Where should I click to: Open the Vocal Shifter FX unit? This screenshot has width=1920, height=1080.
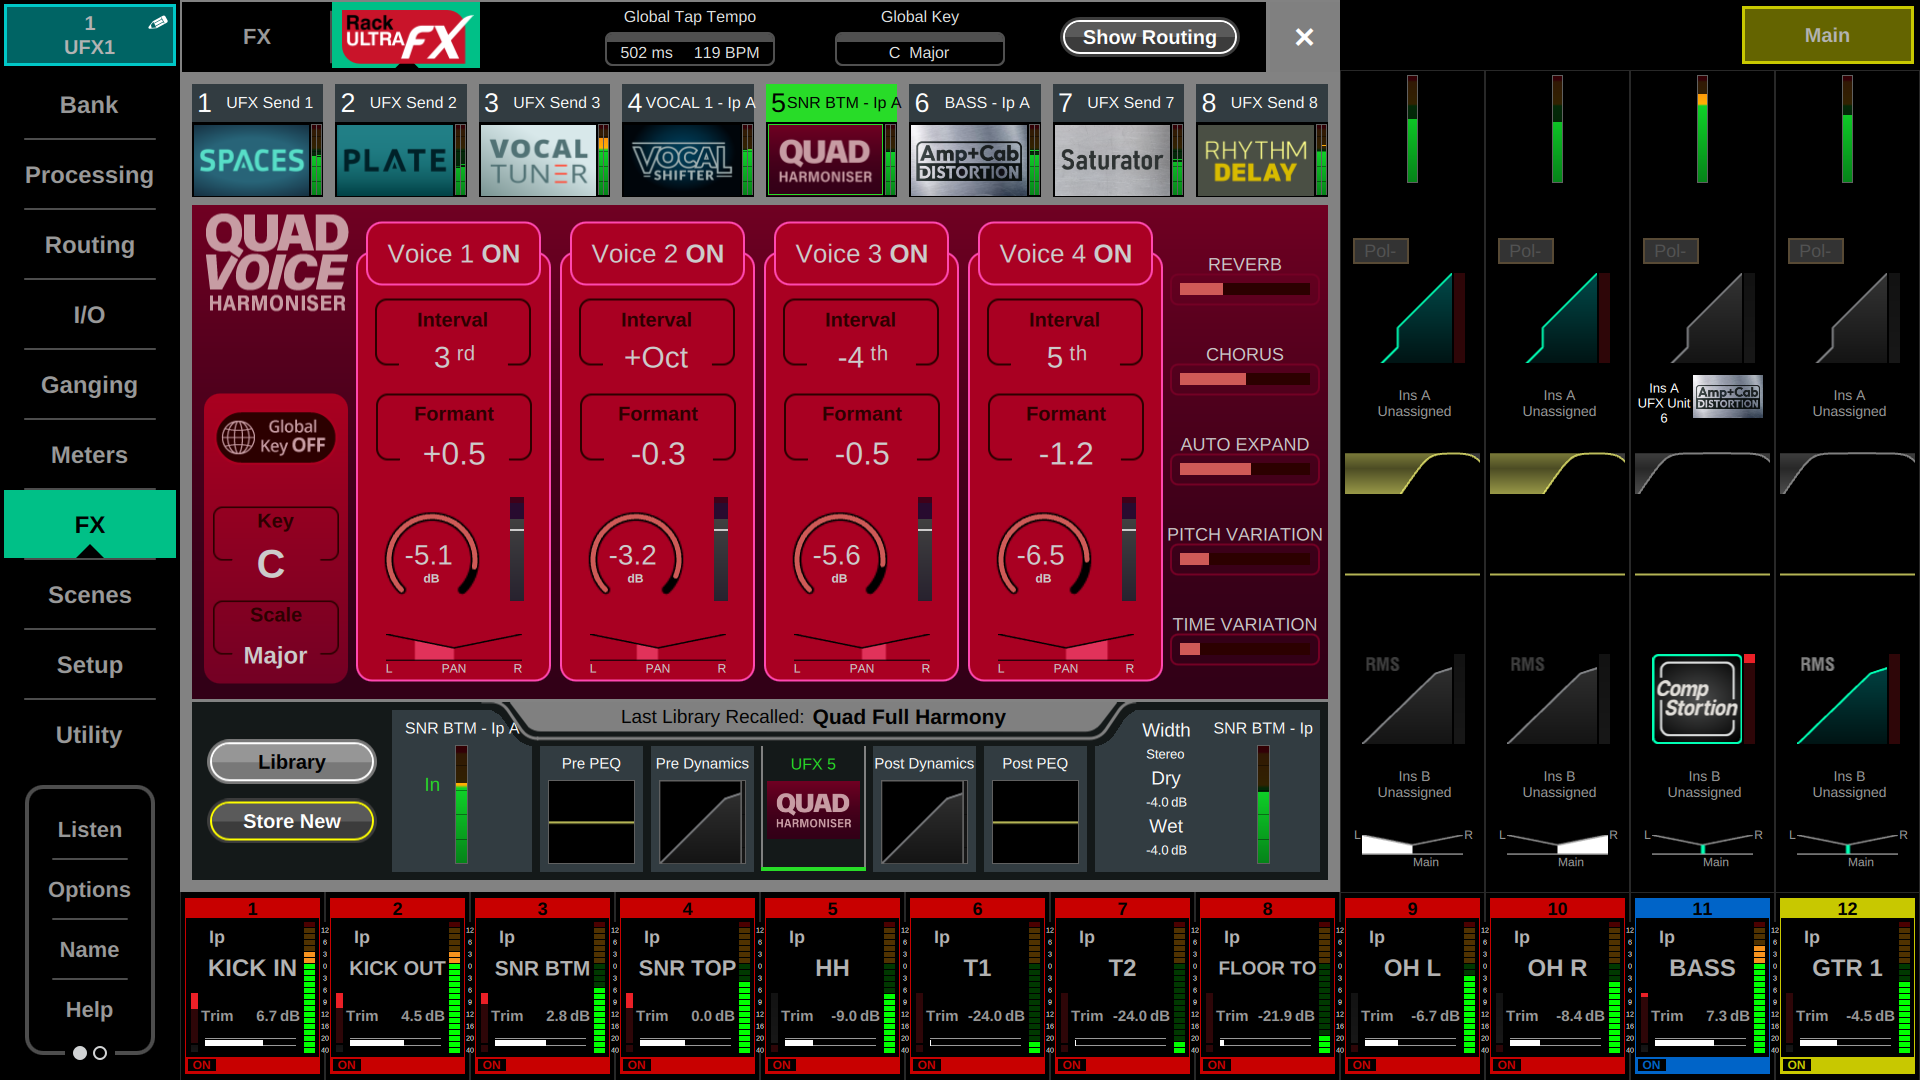[683, 160]
